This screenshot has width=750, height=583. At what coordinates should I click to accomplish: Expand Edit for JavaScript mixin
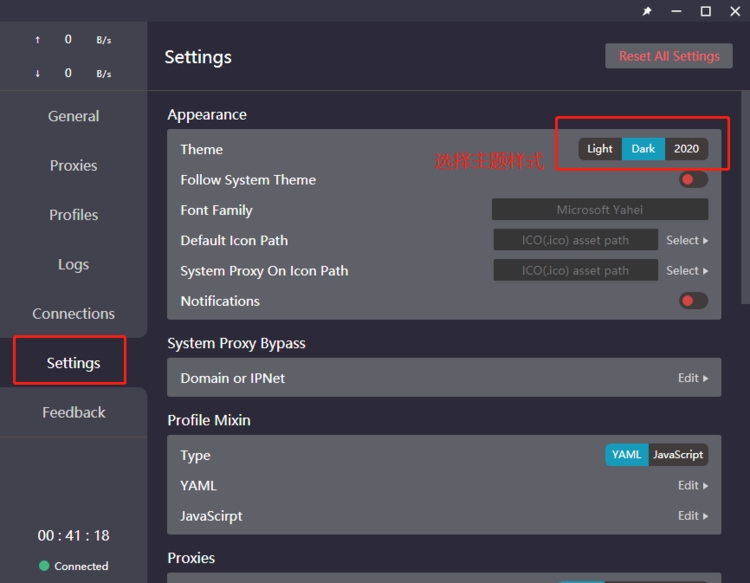(x=692, y=516)
